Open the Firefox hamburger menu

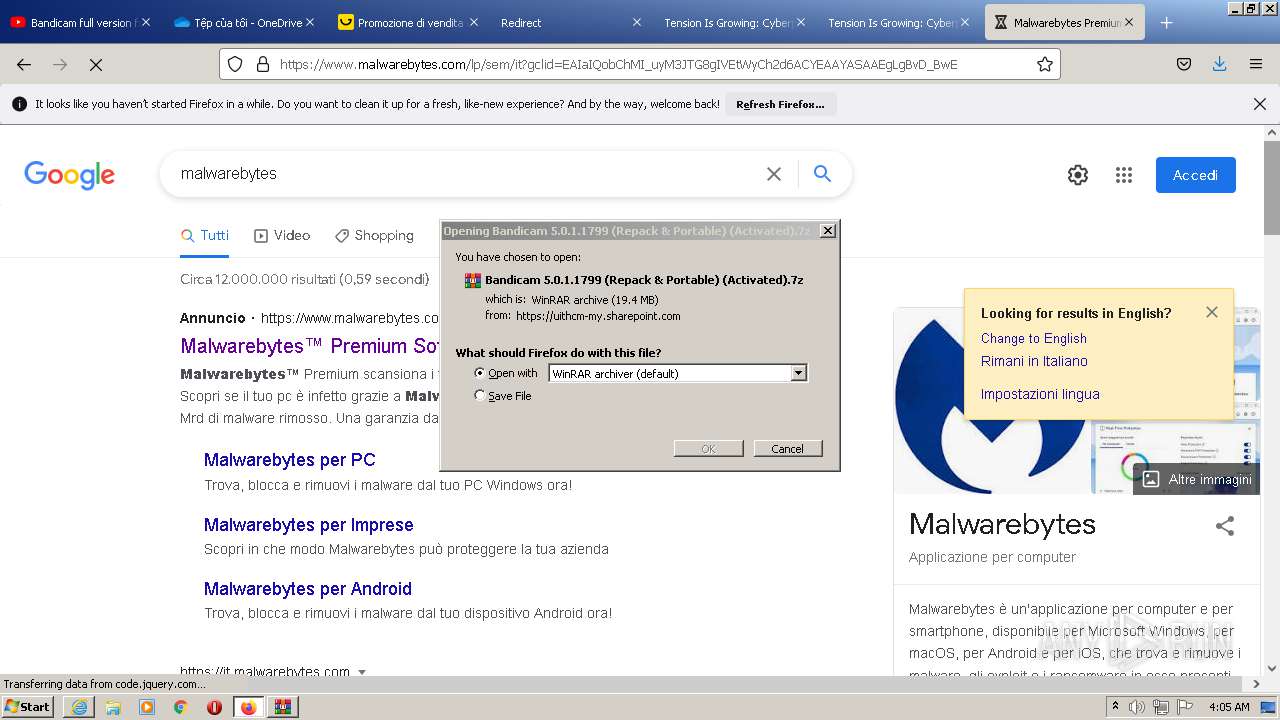click(x=1256, y=64)
